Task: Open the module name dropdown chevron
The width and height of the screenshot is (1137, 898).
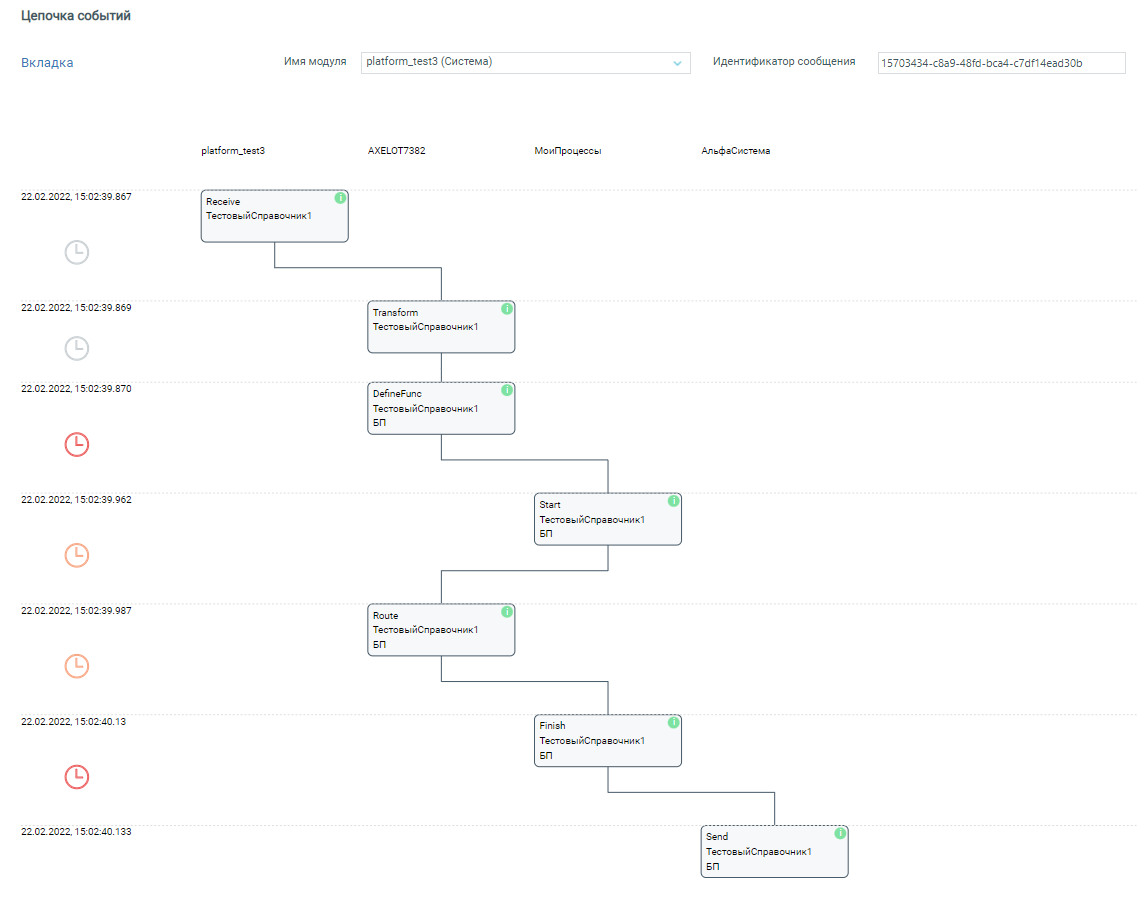Action: click(677, 63)
